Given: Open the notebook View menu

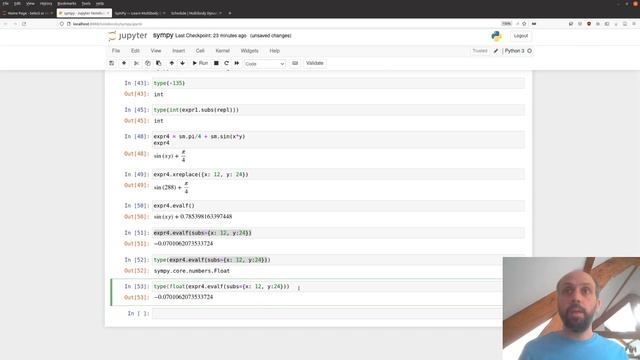Looking at the screenshot, I should (x=156, y=51).
